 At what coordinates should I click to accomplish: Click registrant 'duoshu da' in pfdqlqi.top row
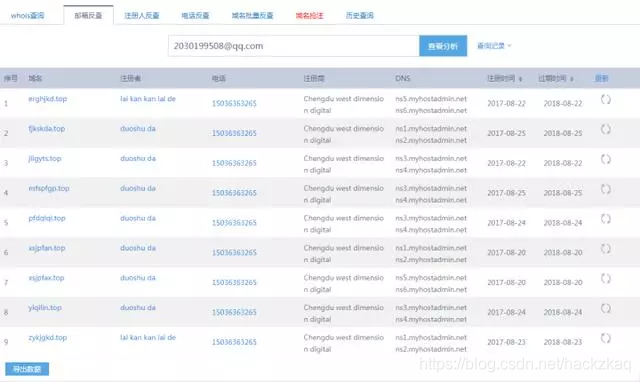pyautogui.click(x=138, y=218)
